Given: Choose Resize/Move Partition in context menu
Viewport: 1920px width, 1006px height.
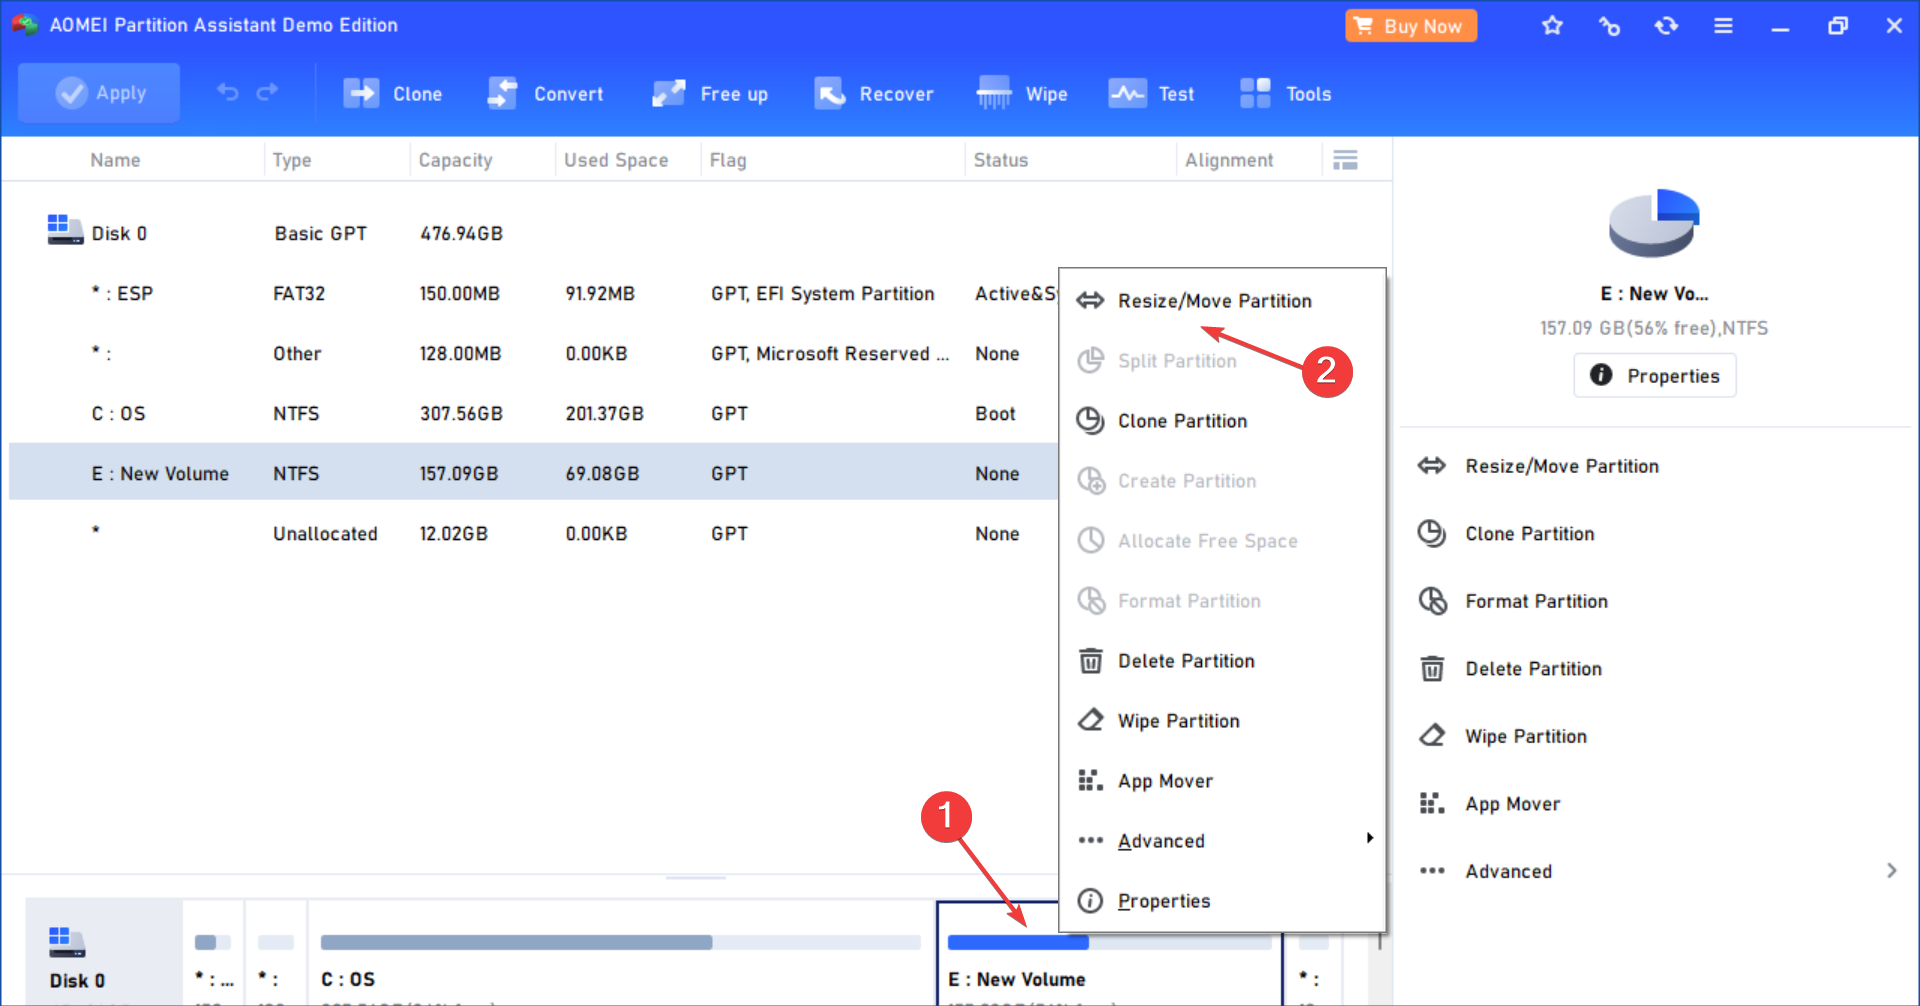Looking at the screenshot, I should point(1222,301).
